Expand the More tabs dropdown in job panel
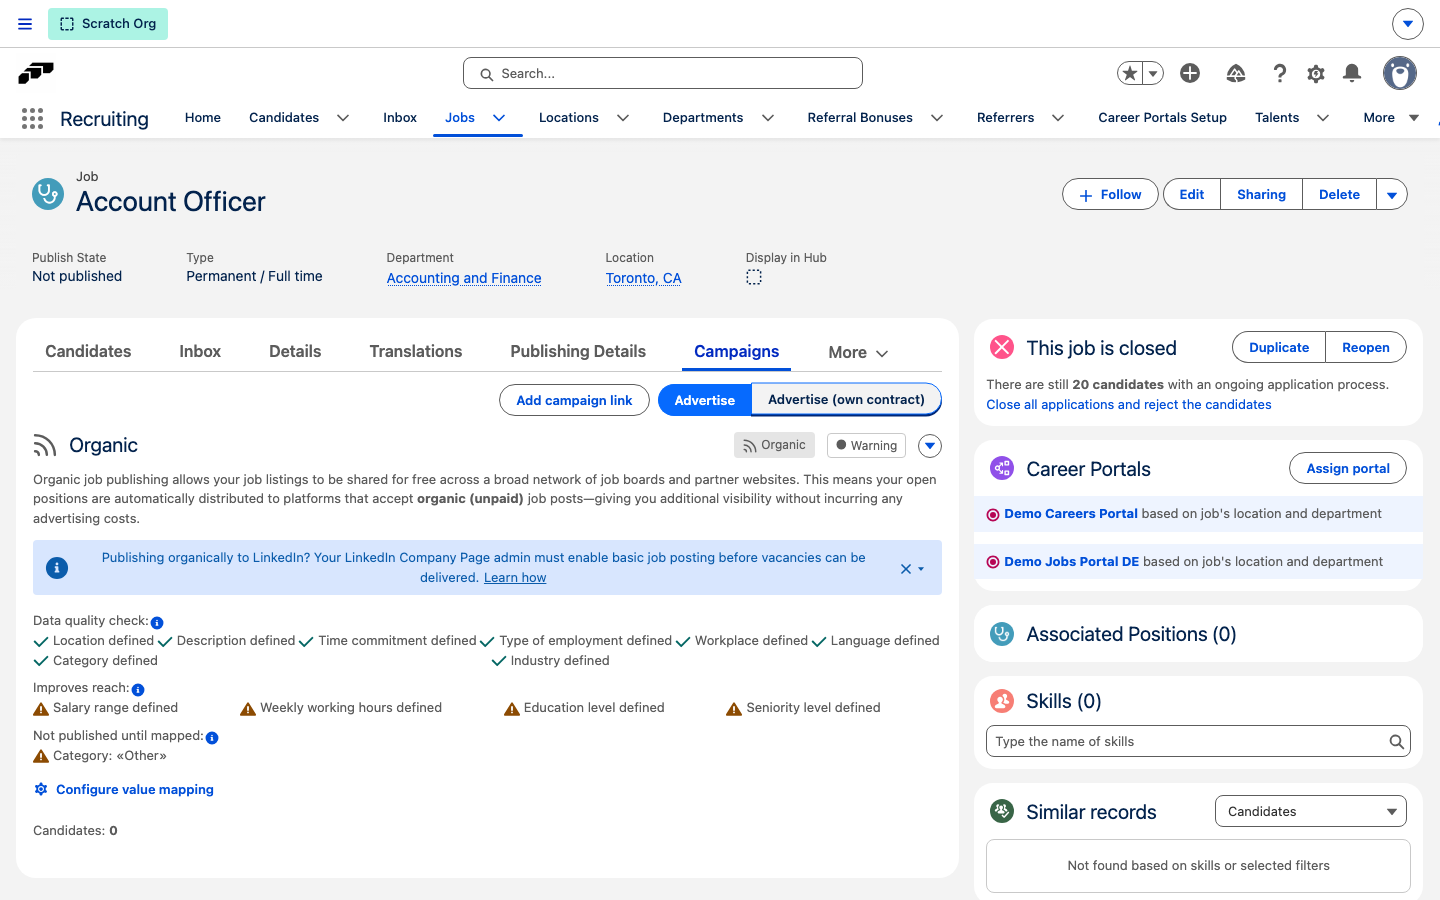The height and width of the screenshot is (900, 1440). pyautogui.click(x=858, y=352)
